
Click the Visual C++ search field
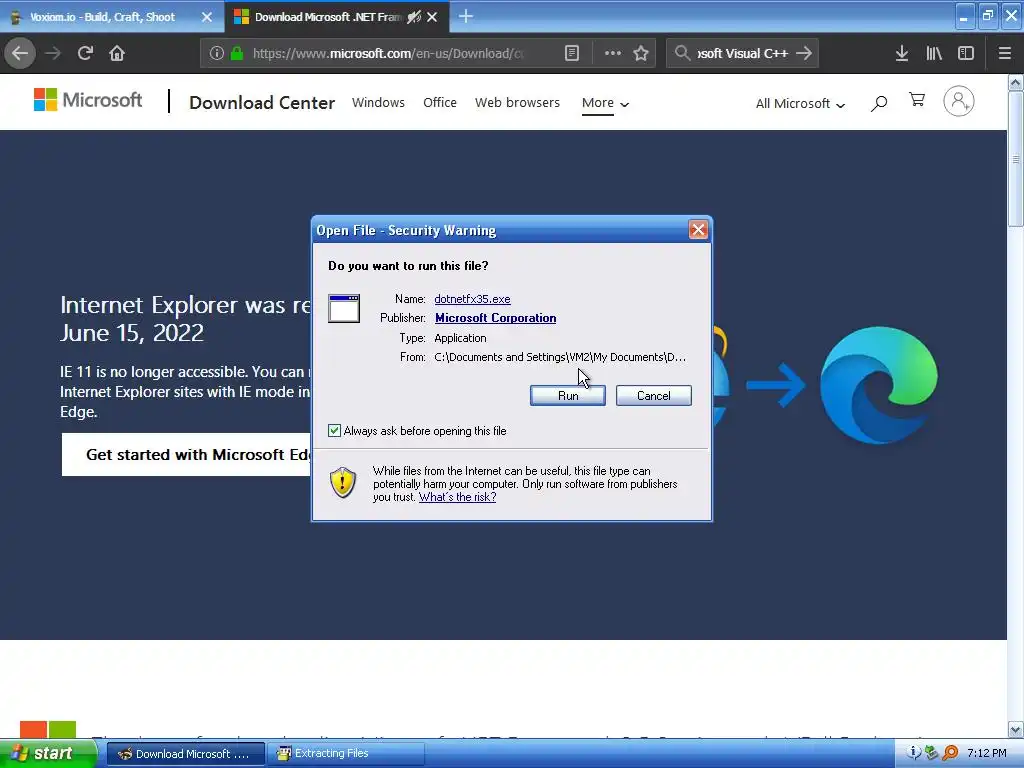click(743, 53)
